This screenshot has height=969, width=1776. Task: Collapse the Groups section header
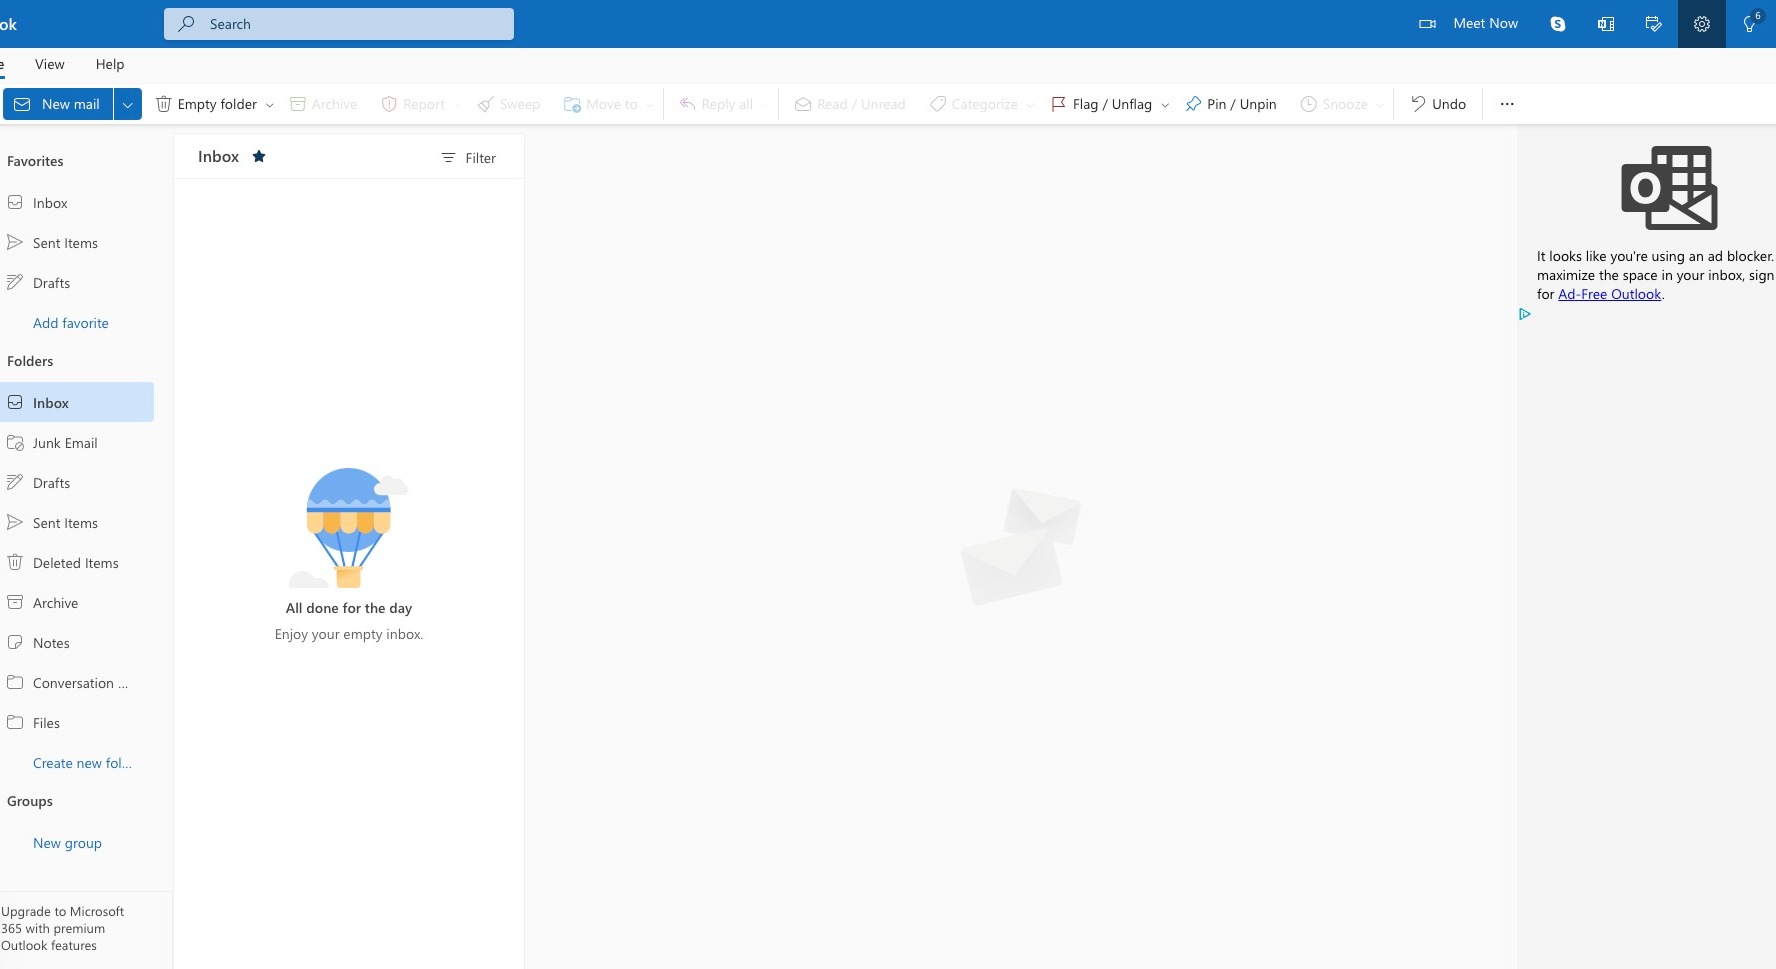[30, 801]
